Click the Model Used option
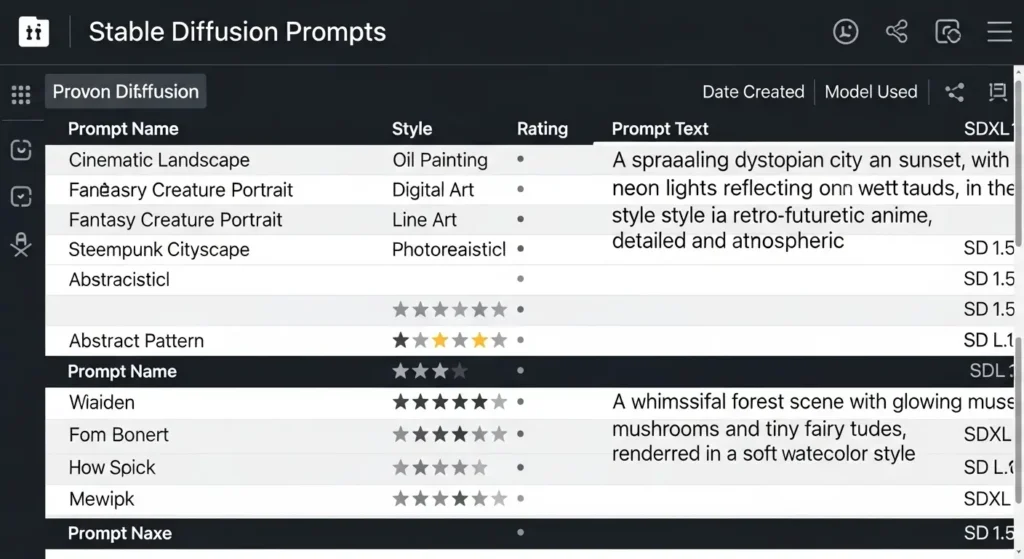1024x559 pixels. [x=871, y=92]
